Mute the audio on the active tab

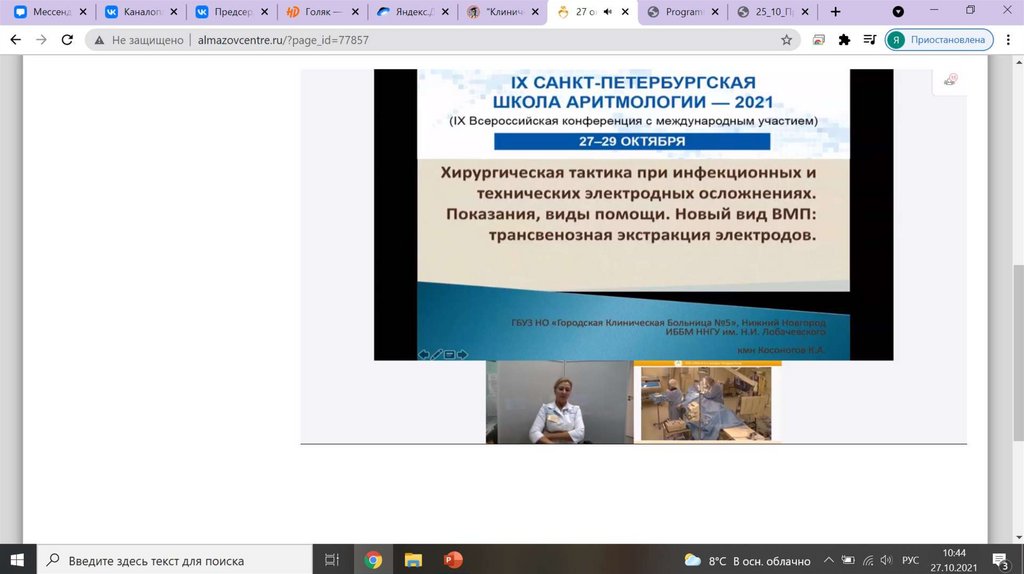tap(606, 12)
